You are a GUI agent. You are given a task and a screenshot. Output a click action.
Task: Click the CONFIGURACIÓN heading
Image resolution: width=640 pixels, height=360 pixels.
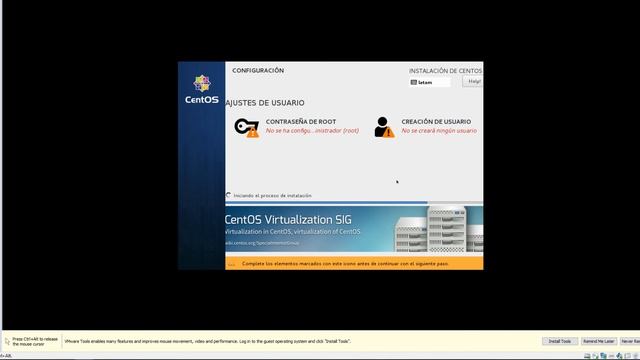click(258, 70)
